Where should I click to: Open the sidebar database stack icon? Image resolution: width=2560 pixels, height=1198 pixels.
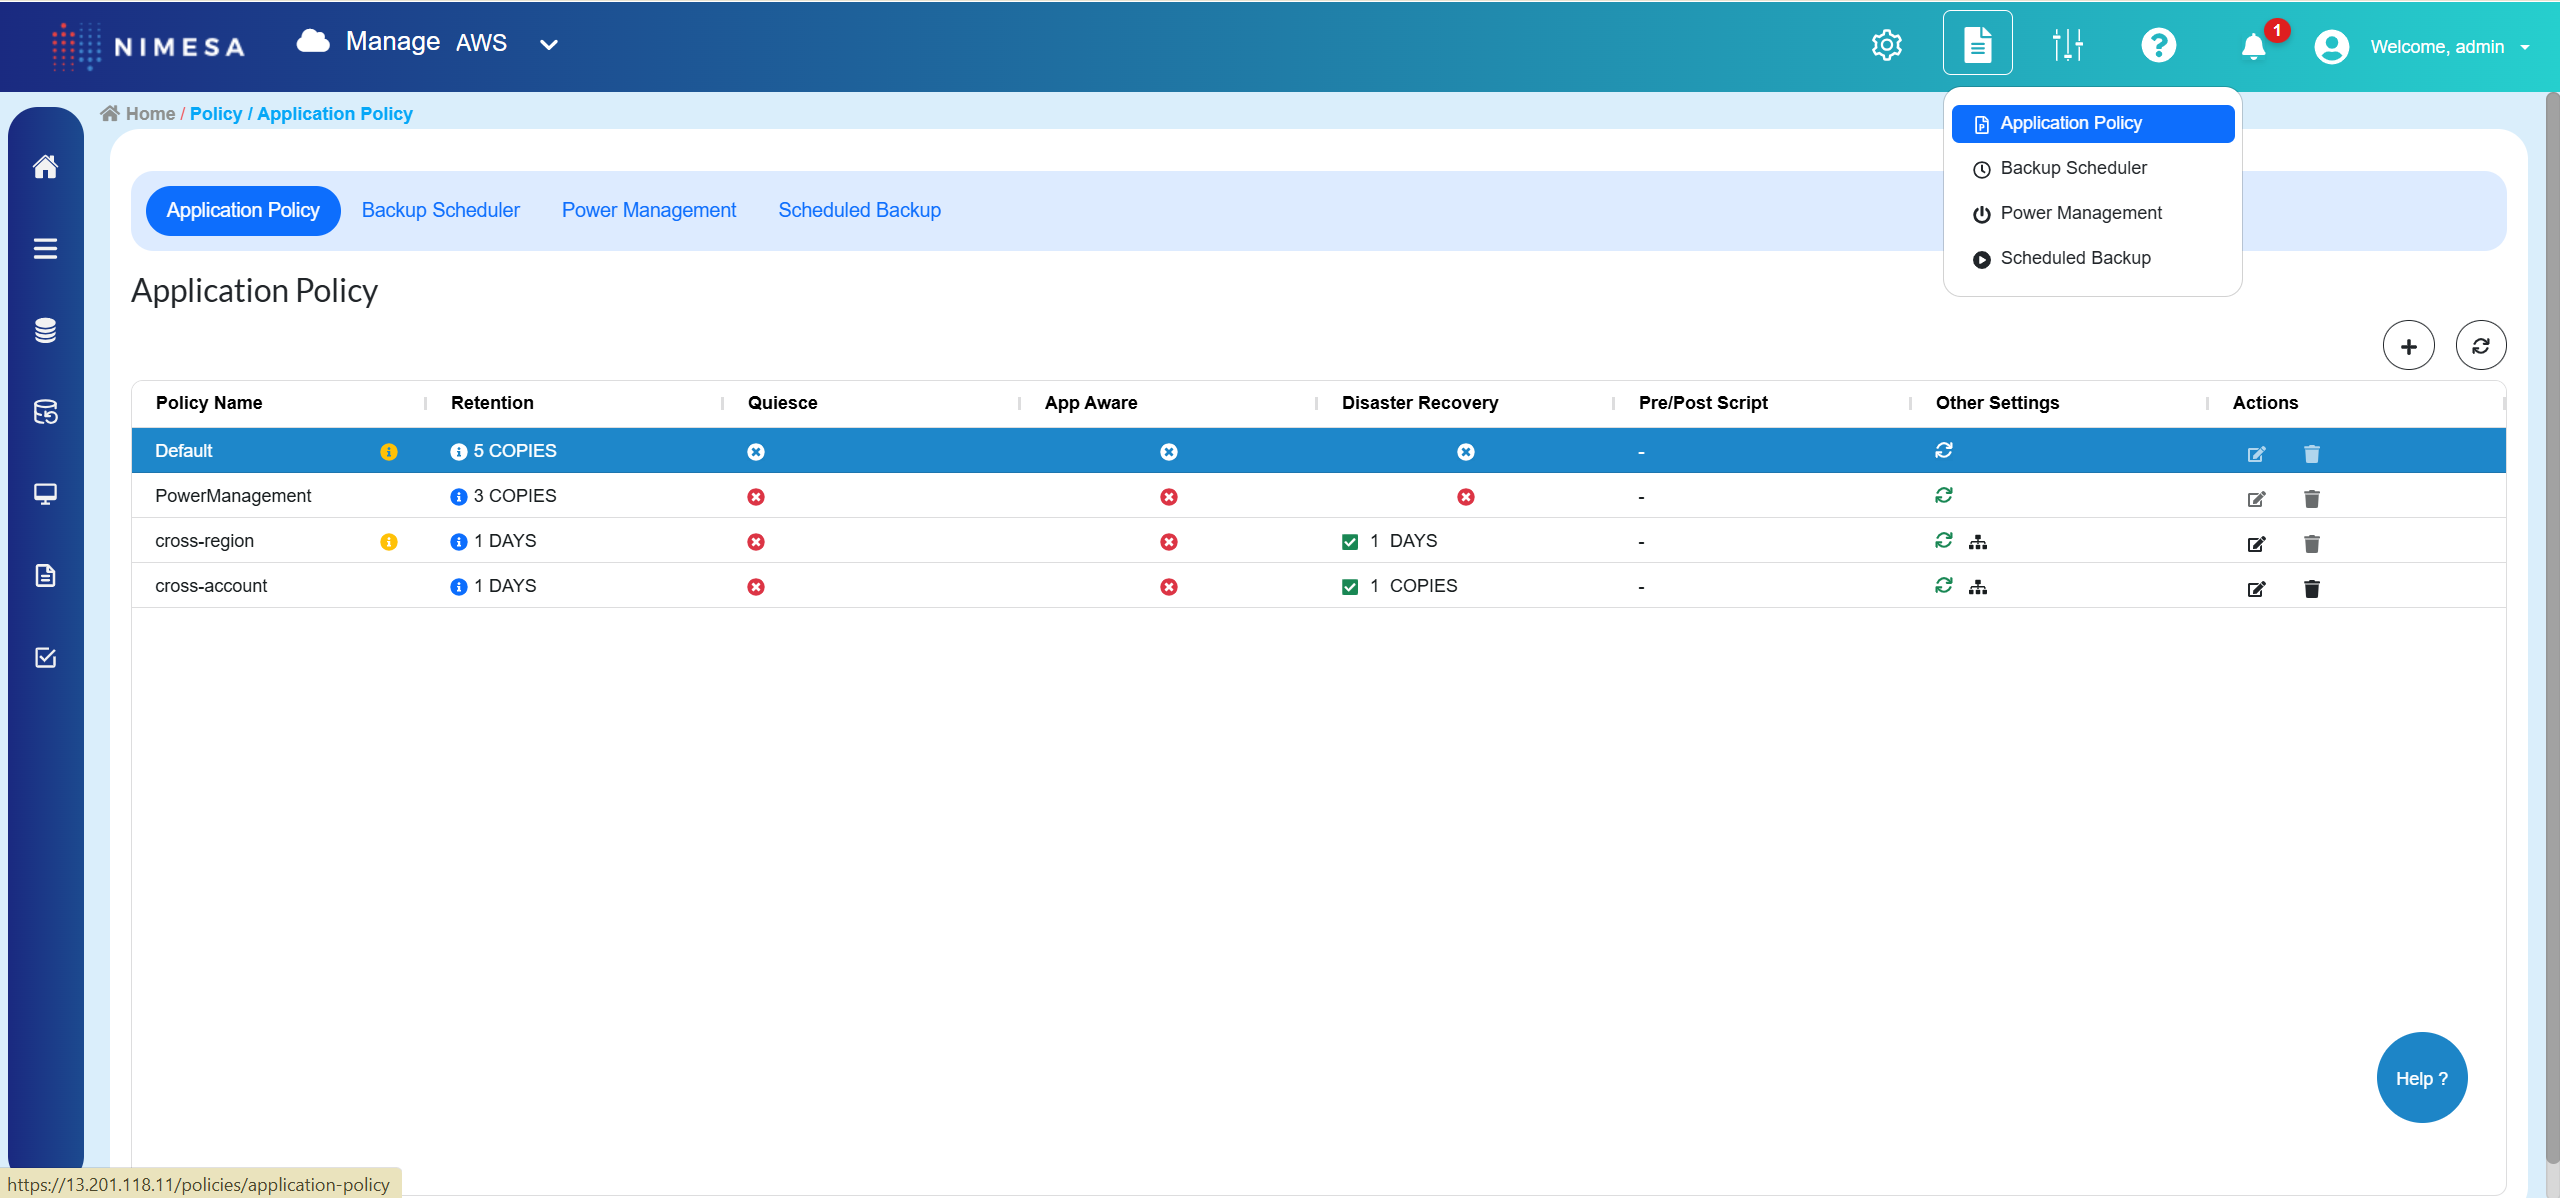click(45, 330)
